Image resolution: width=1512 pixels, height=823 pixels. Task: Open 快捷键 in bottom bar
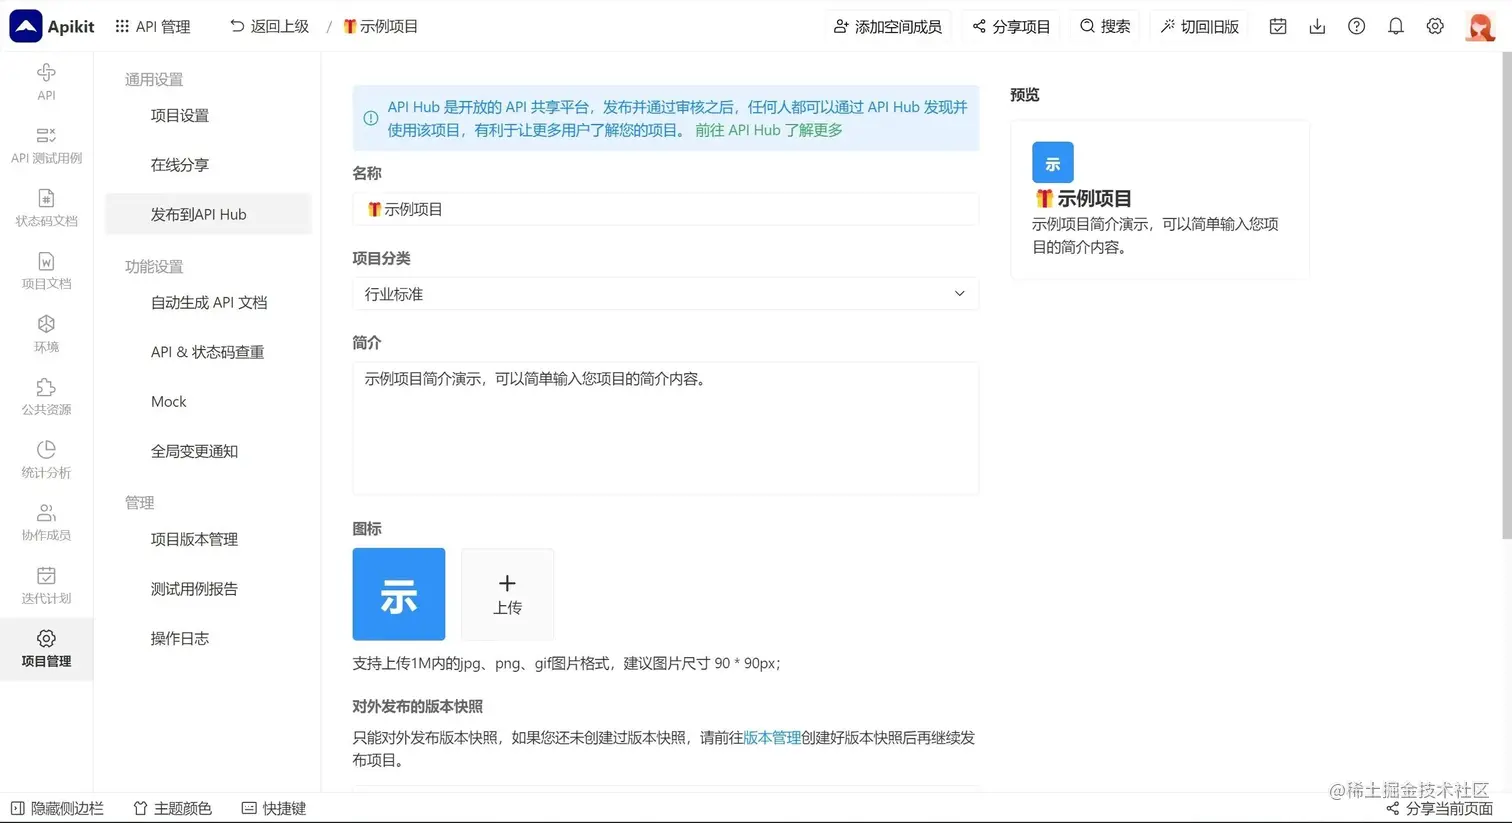click(x=274, y=808)
